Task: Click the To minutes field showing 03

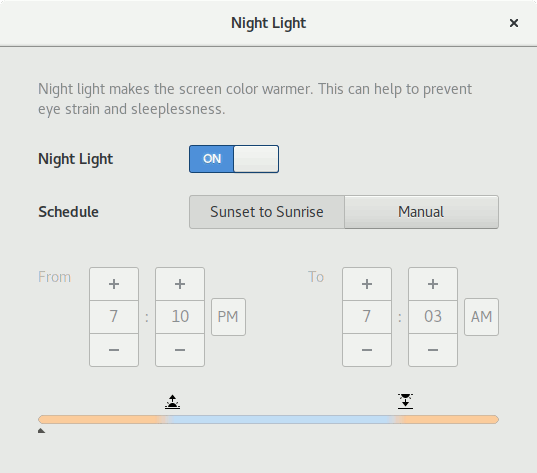Action: (x=433, y=317)
